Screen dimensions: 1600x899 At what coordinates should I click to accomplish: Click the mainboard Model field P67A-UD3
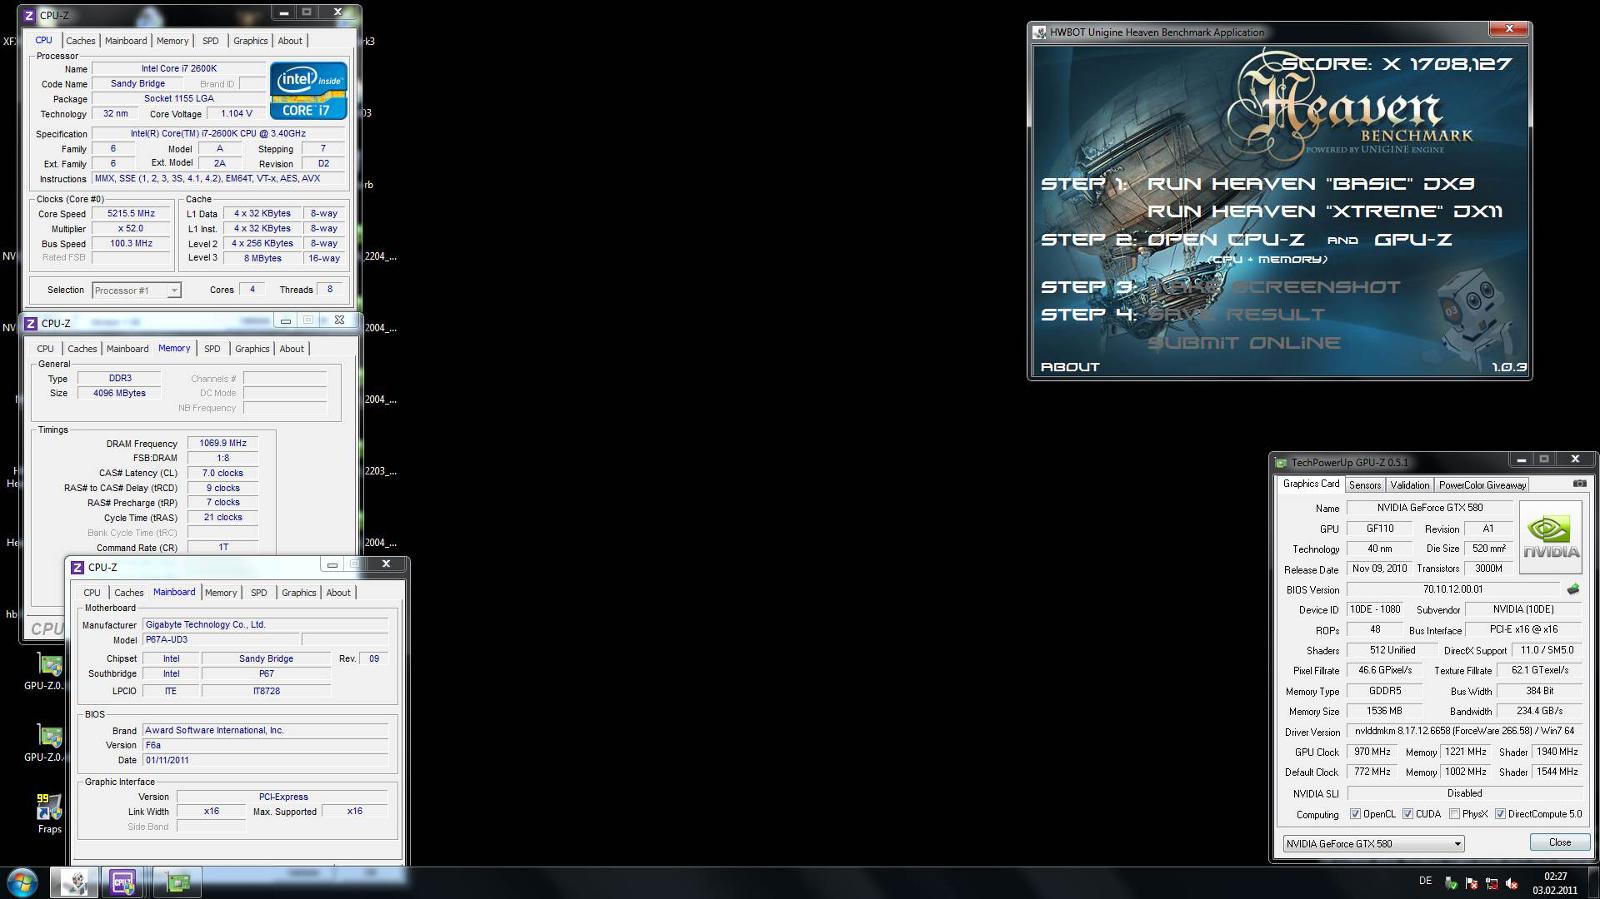(220, 640)
